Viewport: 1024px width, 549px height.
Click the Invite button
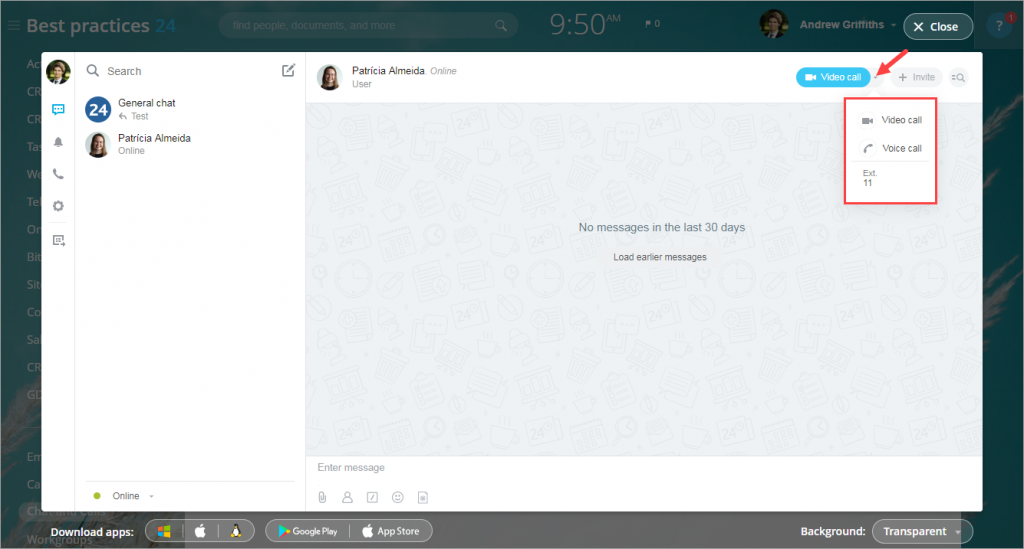916,77
